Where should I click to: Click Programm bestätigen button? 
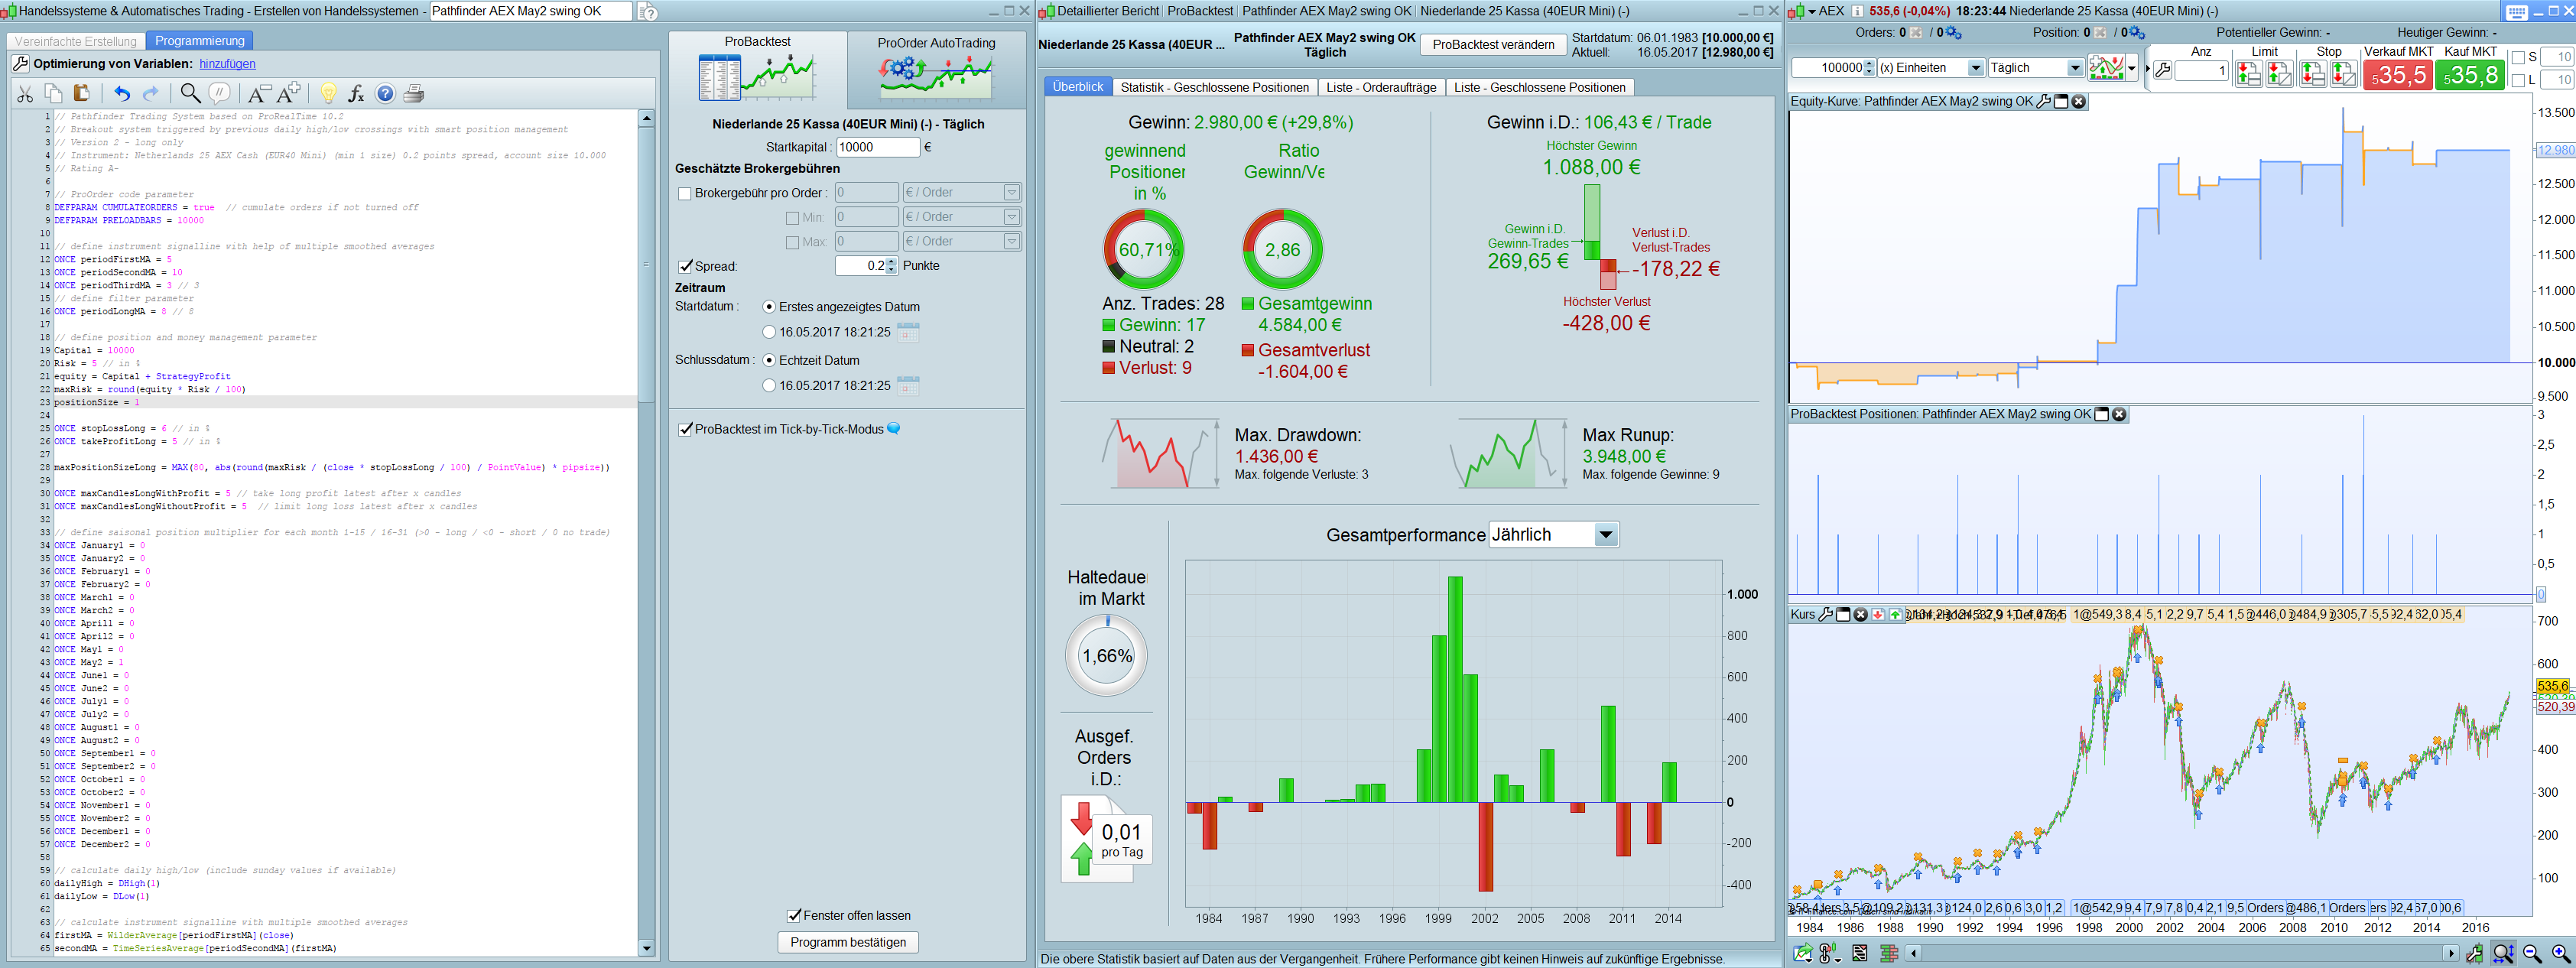847,942
